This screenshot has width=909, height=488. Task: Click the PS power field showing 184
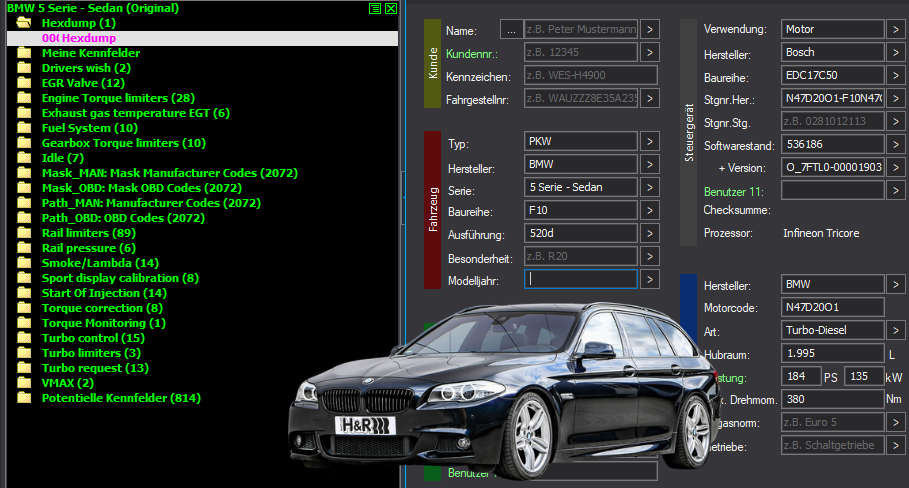[801, 377]
